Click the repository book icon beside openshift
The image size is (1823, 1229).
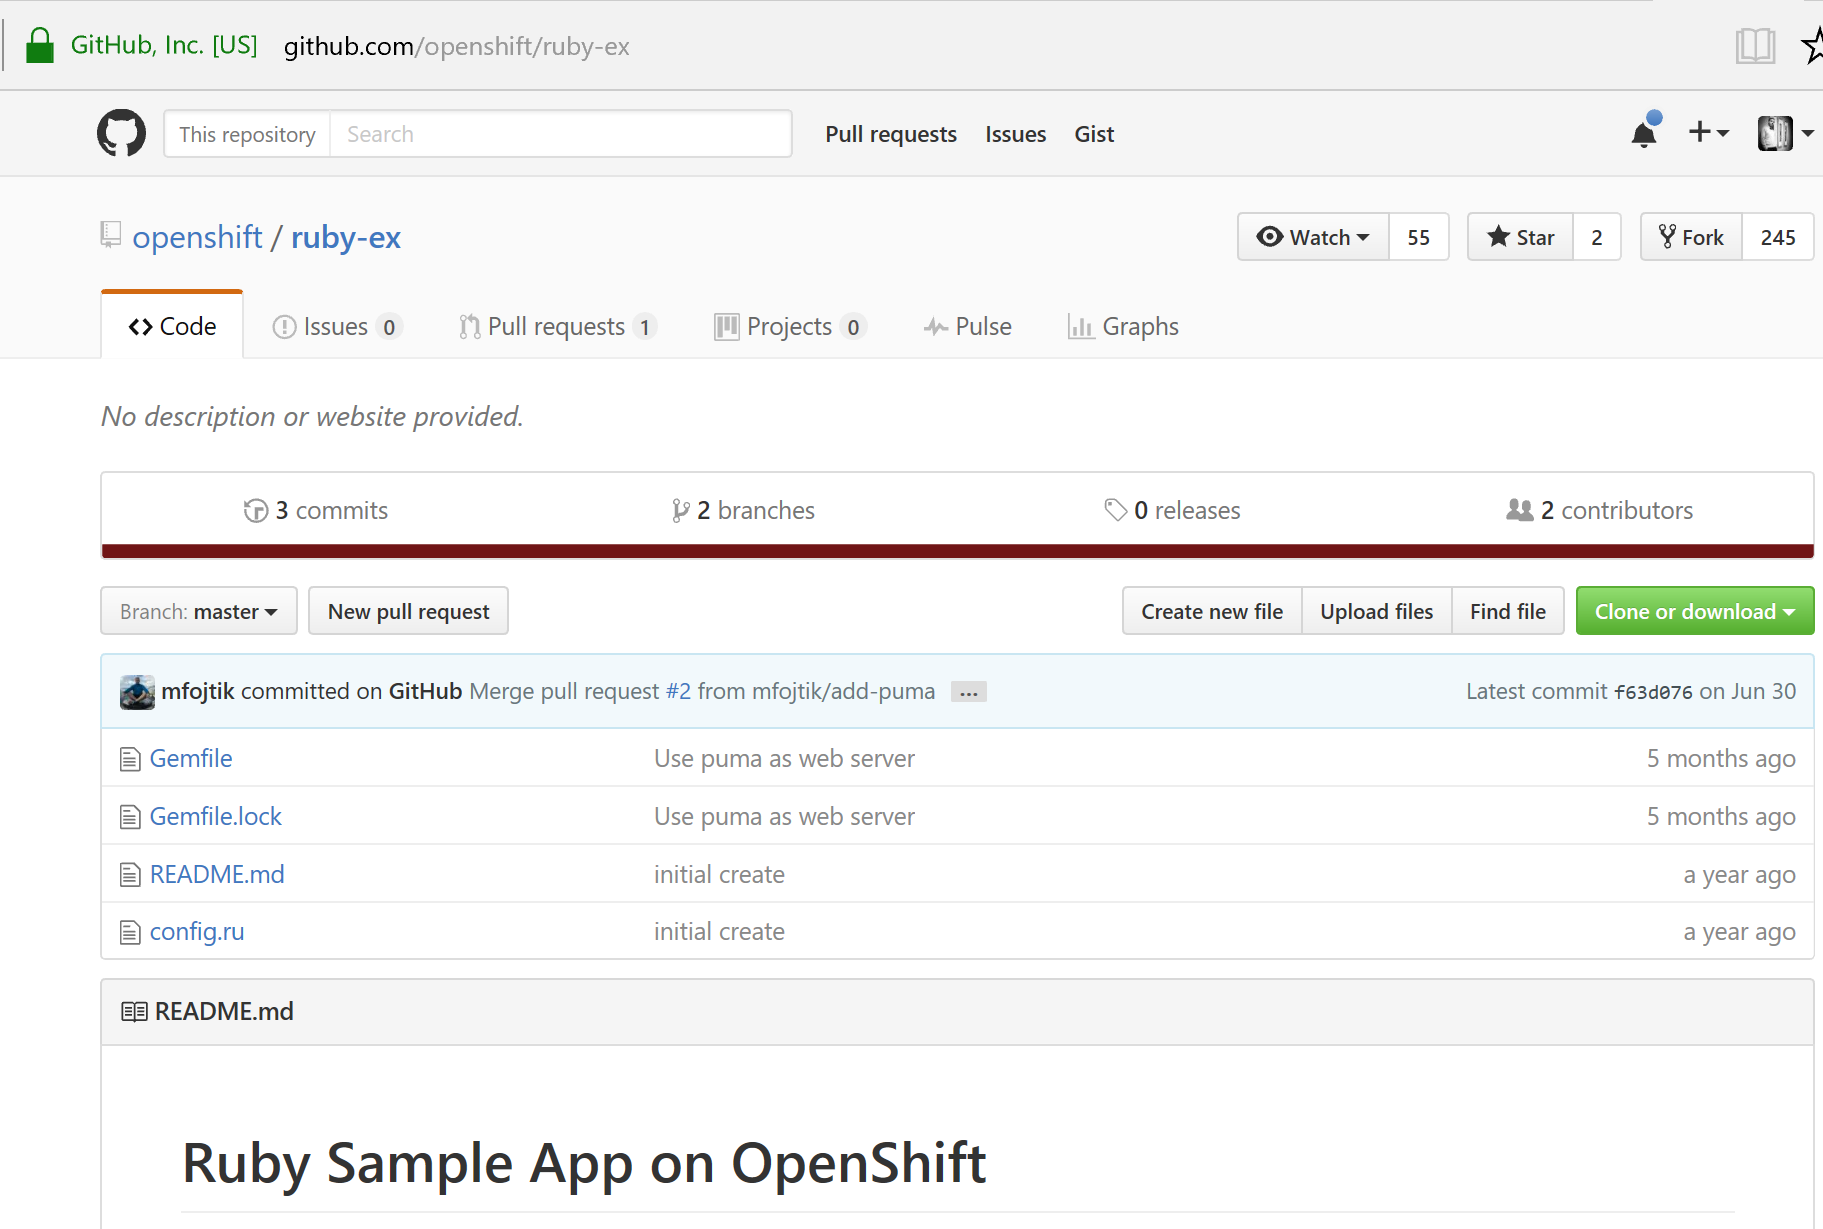pos(111,235)
